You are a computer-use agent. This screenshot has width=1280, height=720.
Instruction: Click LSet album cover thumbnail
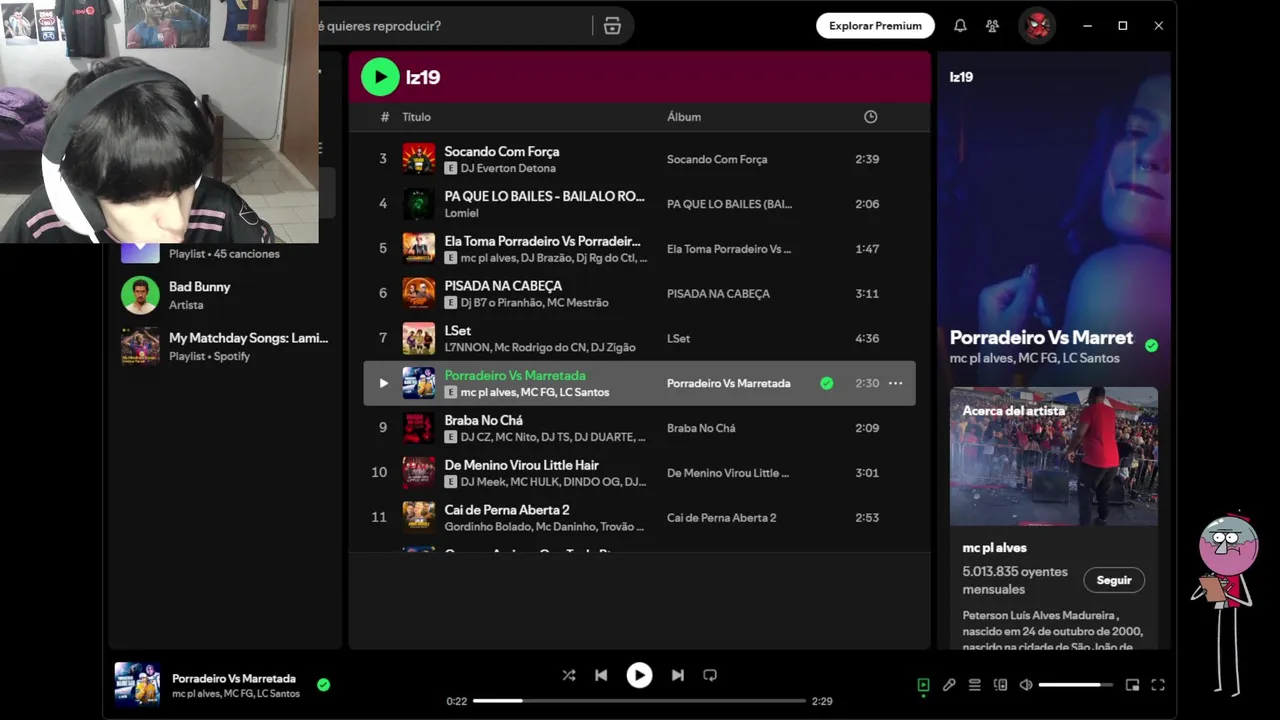click(419, 338)
